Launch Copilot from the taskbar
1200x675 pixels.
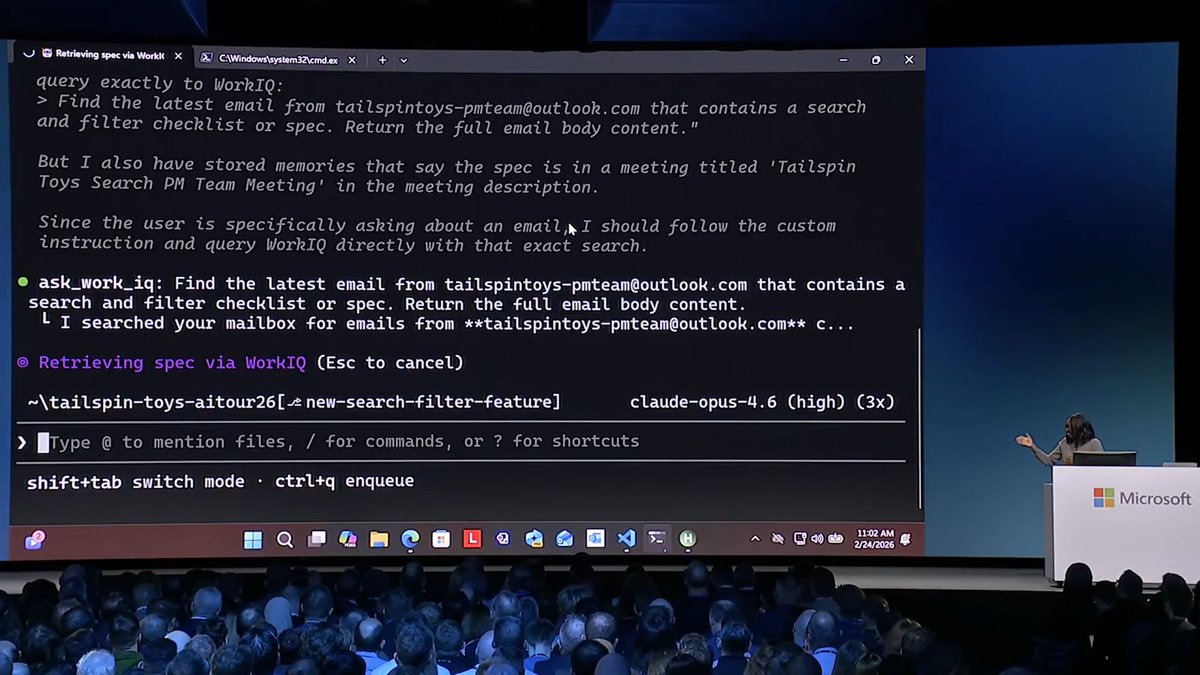click(x=347, y=540)
